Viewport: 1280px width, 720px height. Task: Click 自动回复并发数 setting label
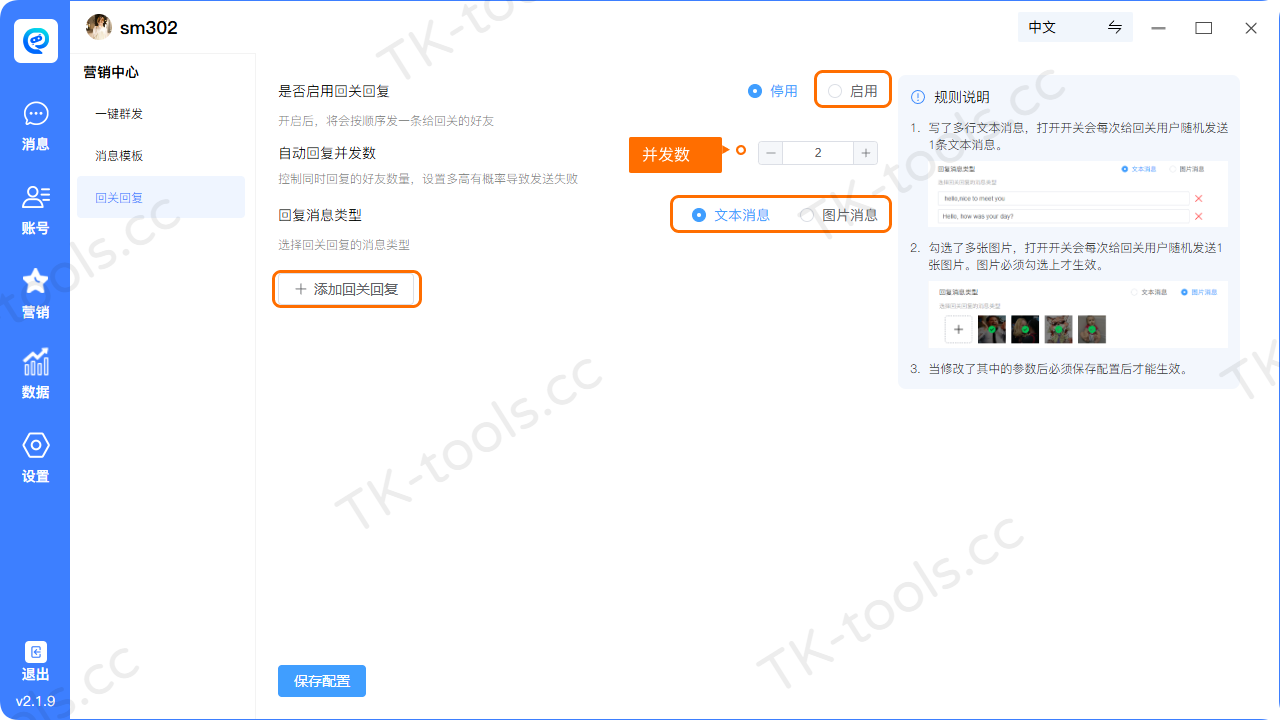point(327,153)
